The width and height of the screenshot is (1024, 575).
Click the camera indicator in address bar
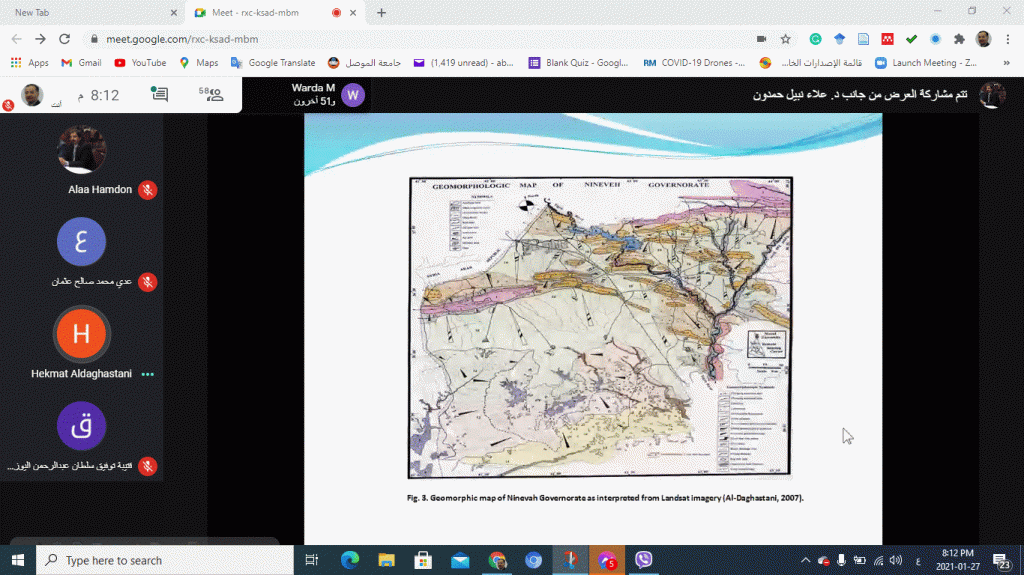761,39
